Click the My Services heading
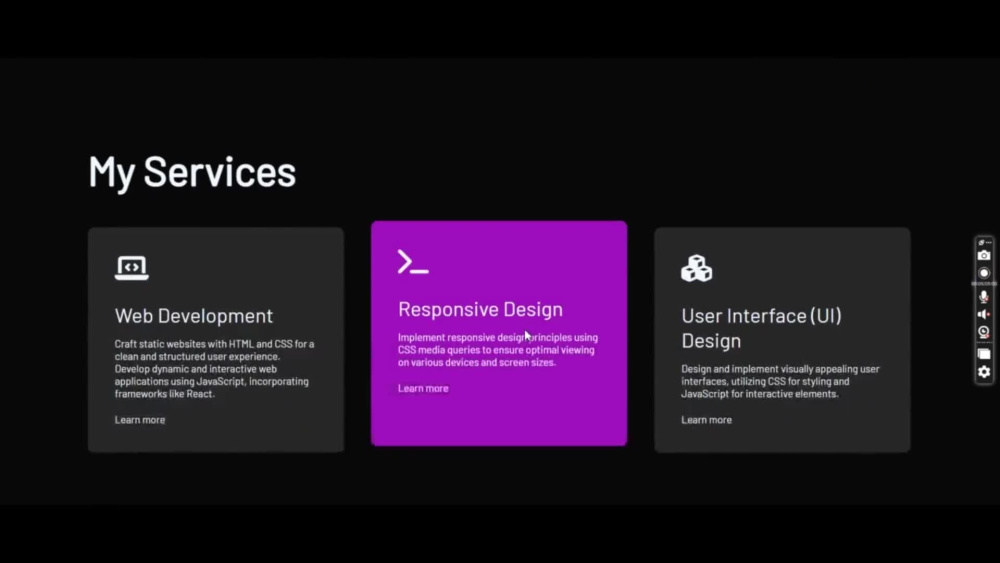 pyautogui.click(x=192, y=172)
